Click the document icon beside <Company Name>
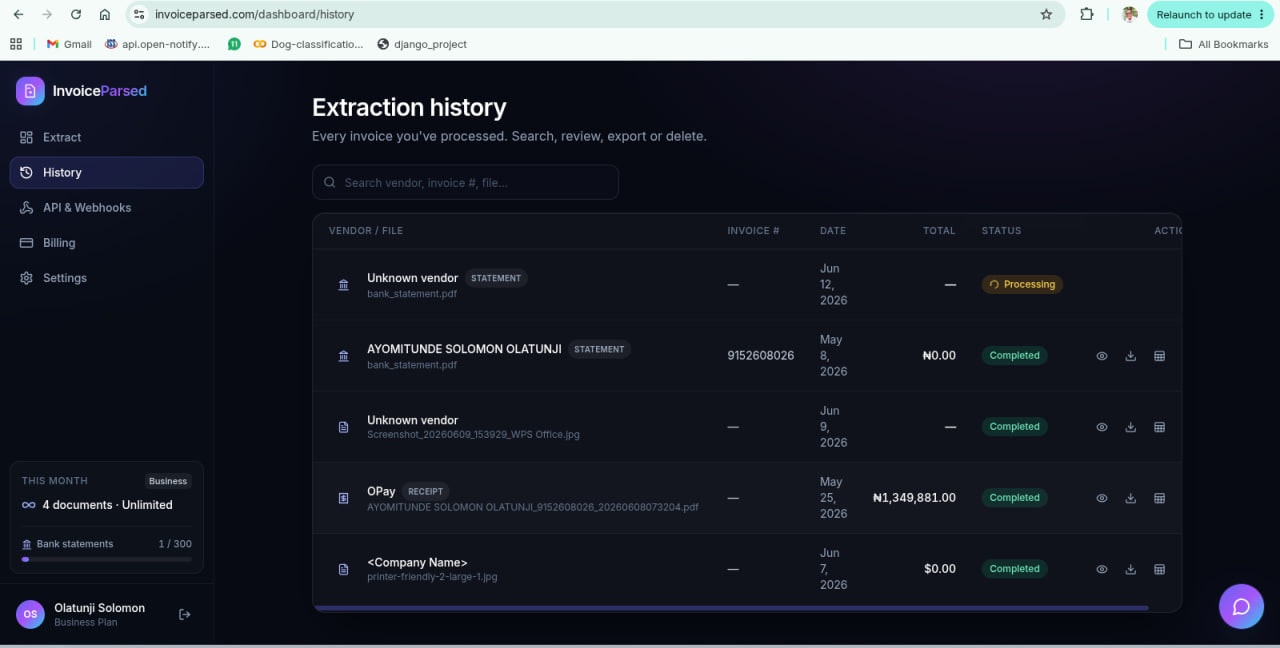This screenshot has width=1280, height=648. (x=344, y=569)
